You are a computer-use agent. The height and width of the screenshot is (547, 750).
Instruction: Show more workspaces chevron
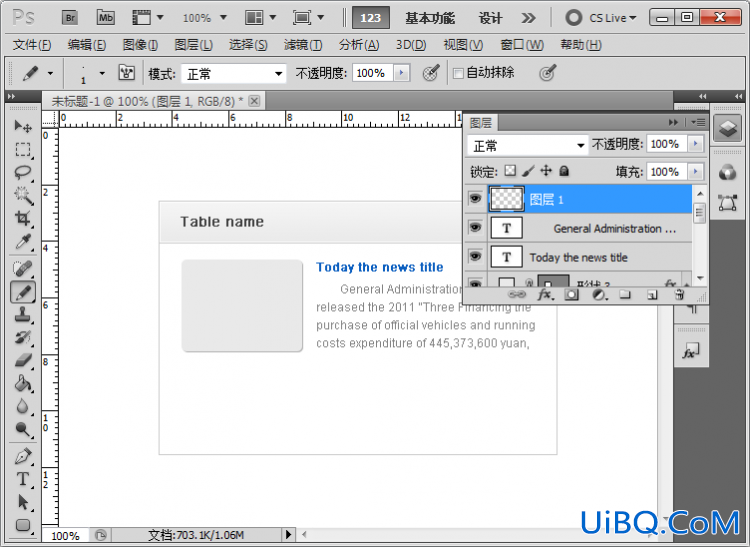point(528,18)
